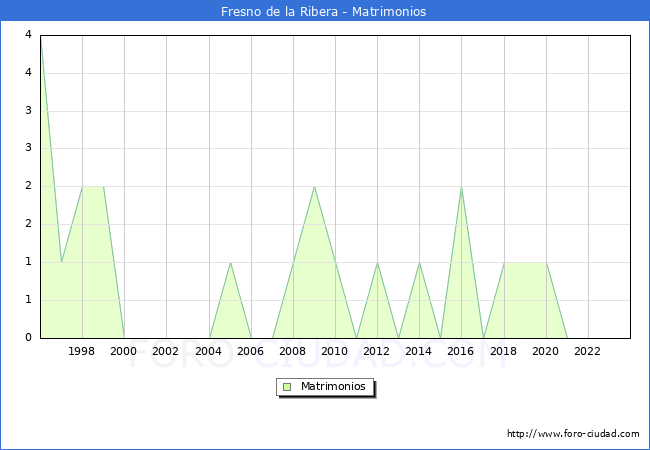
Task: Click the 2020 year label
Action: (x=545, y=351)
